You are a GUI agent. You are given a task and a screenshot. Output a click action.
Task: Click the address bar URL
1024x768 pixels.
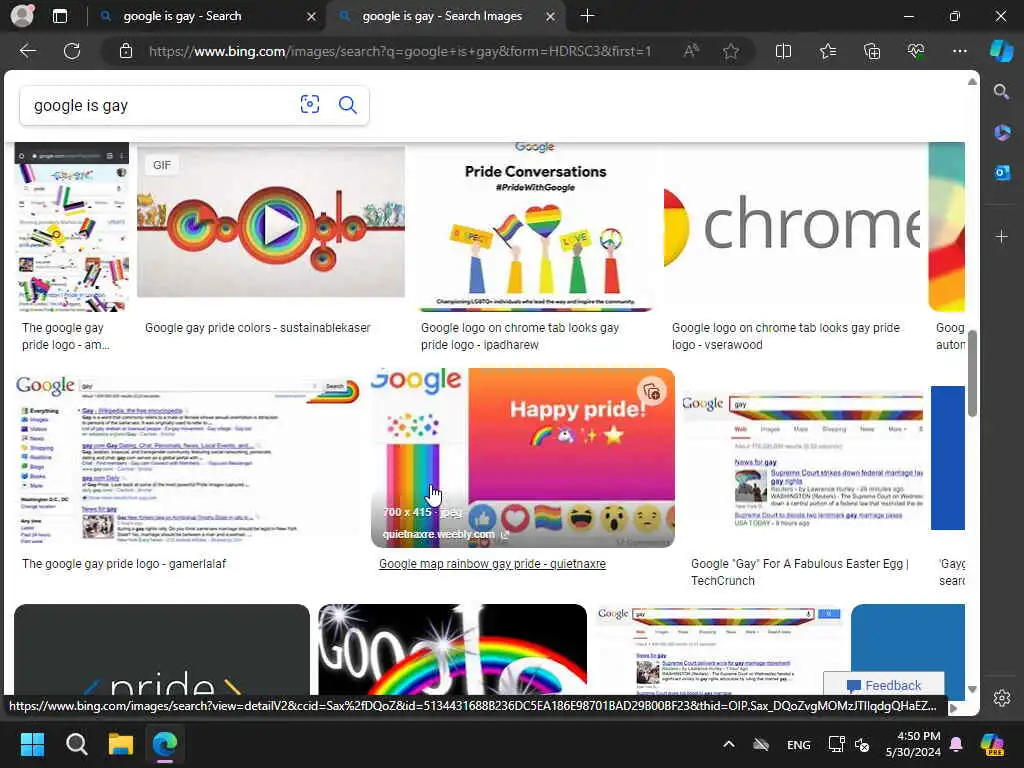pyautogui.click(x=400, y=51)
